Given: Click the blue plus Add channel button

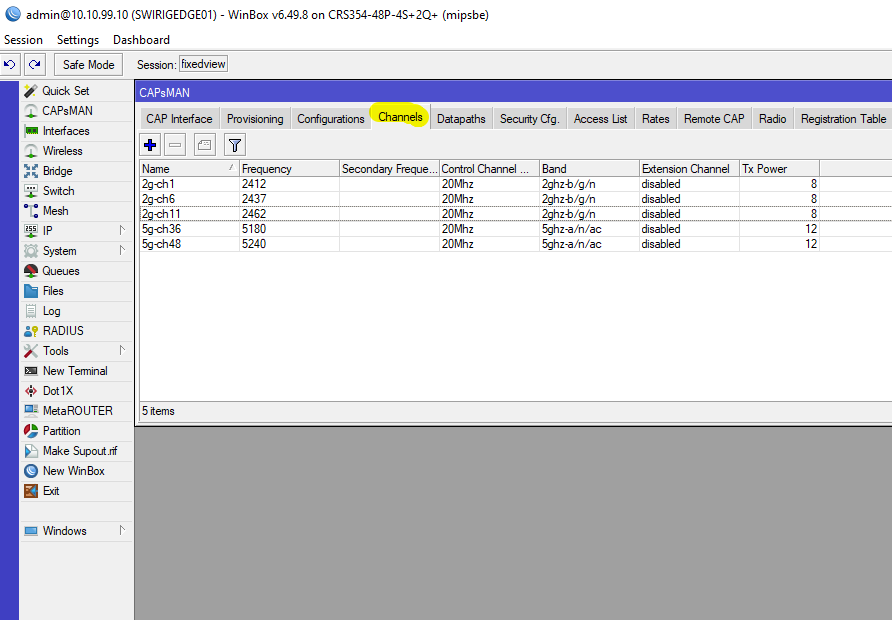Looking at the screenshot, I should pyautogui.click(x=150, y=145).
